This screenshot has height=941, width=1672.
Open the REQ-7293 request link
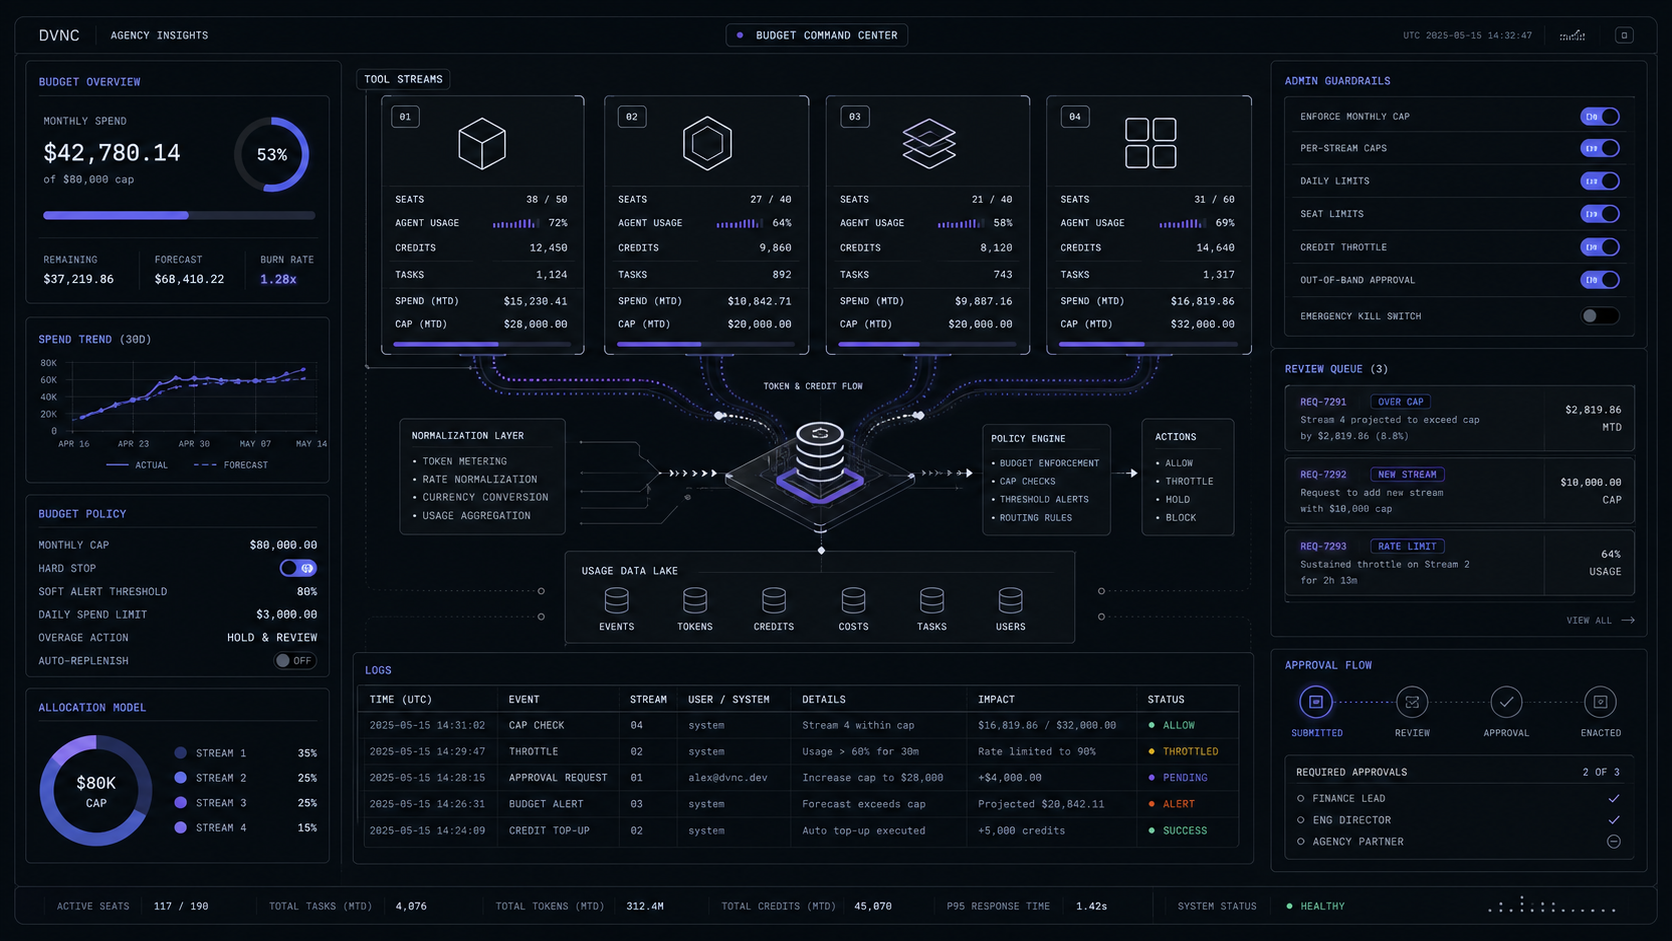click(x=1322, y=546)
